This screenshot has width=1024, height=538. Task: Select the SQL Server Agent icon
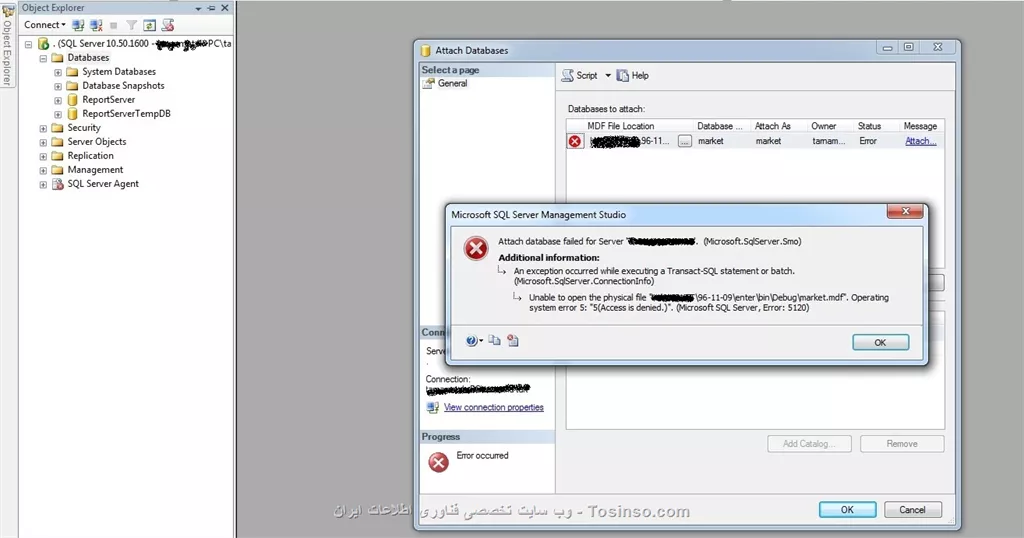[x=57, y=184]
